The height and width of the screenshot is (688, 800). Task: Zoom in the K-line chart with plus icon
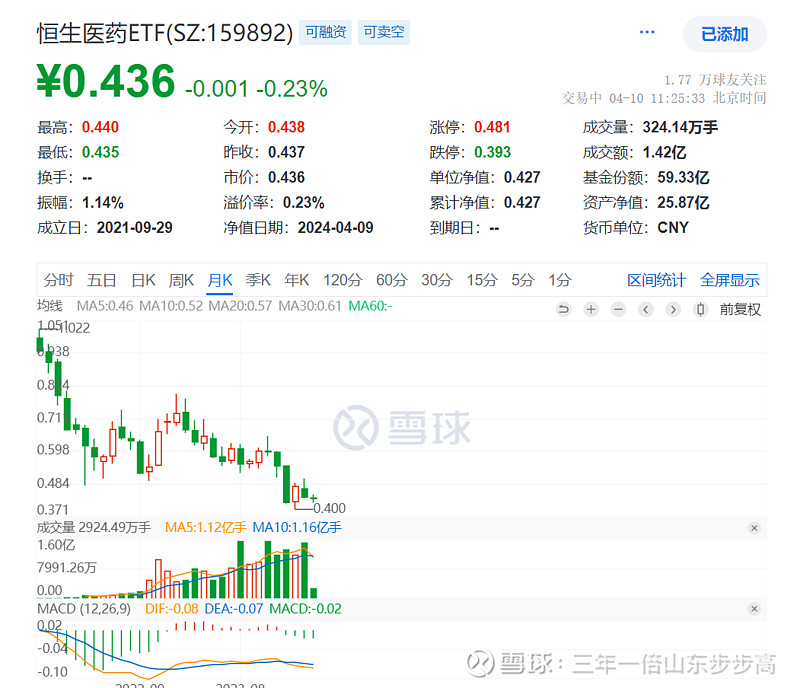tap(591, 309)
